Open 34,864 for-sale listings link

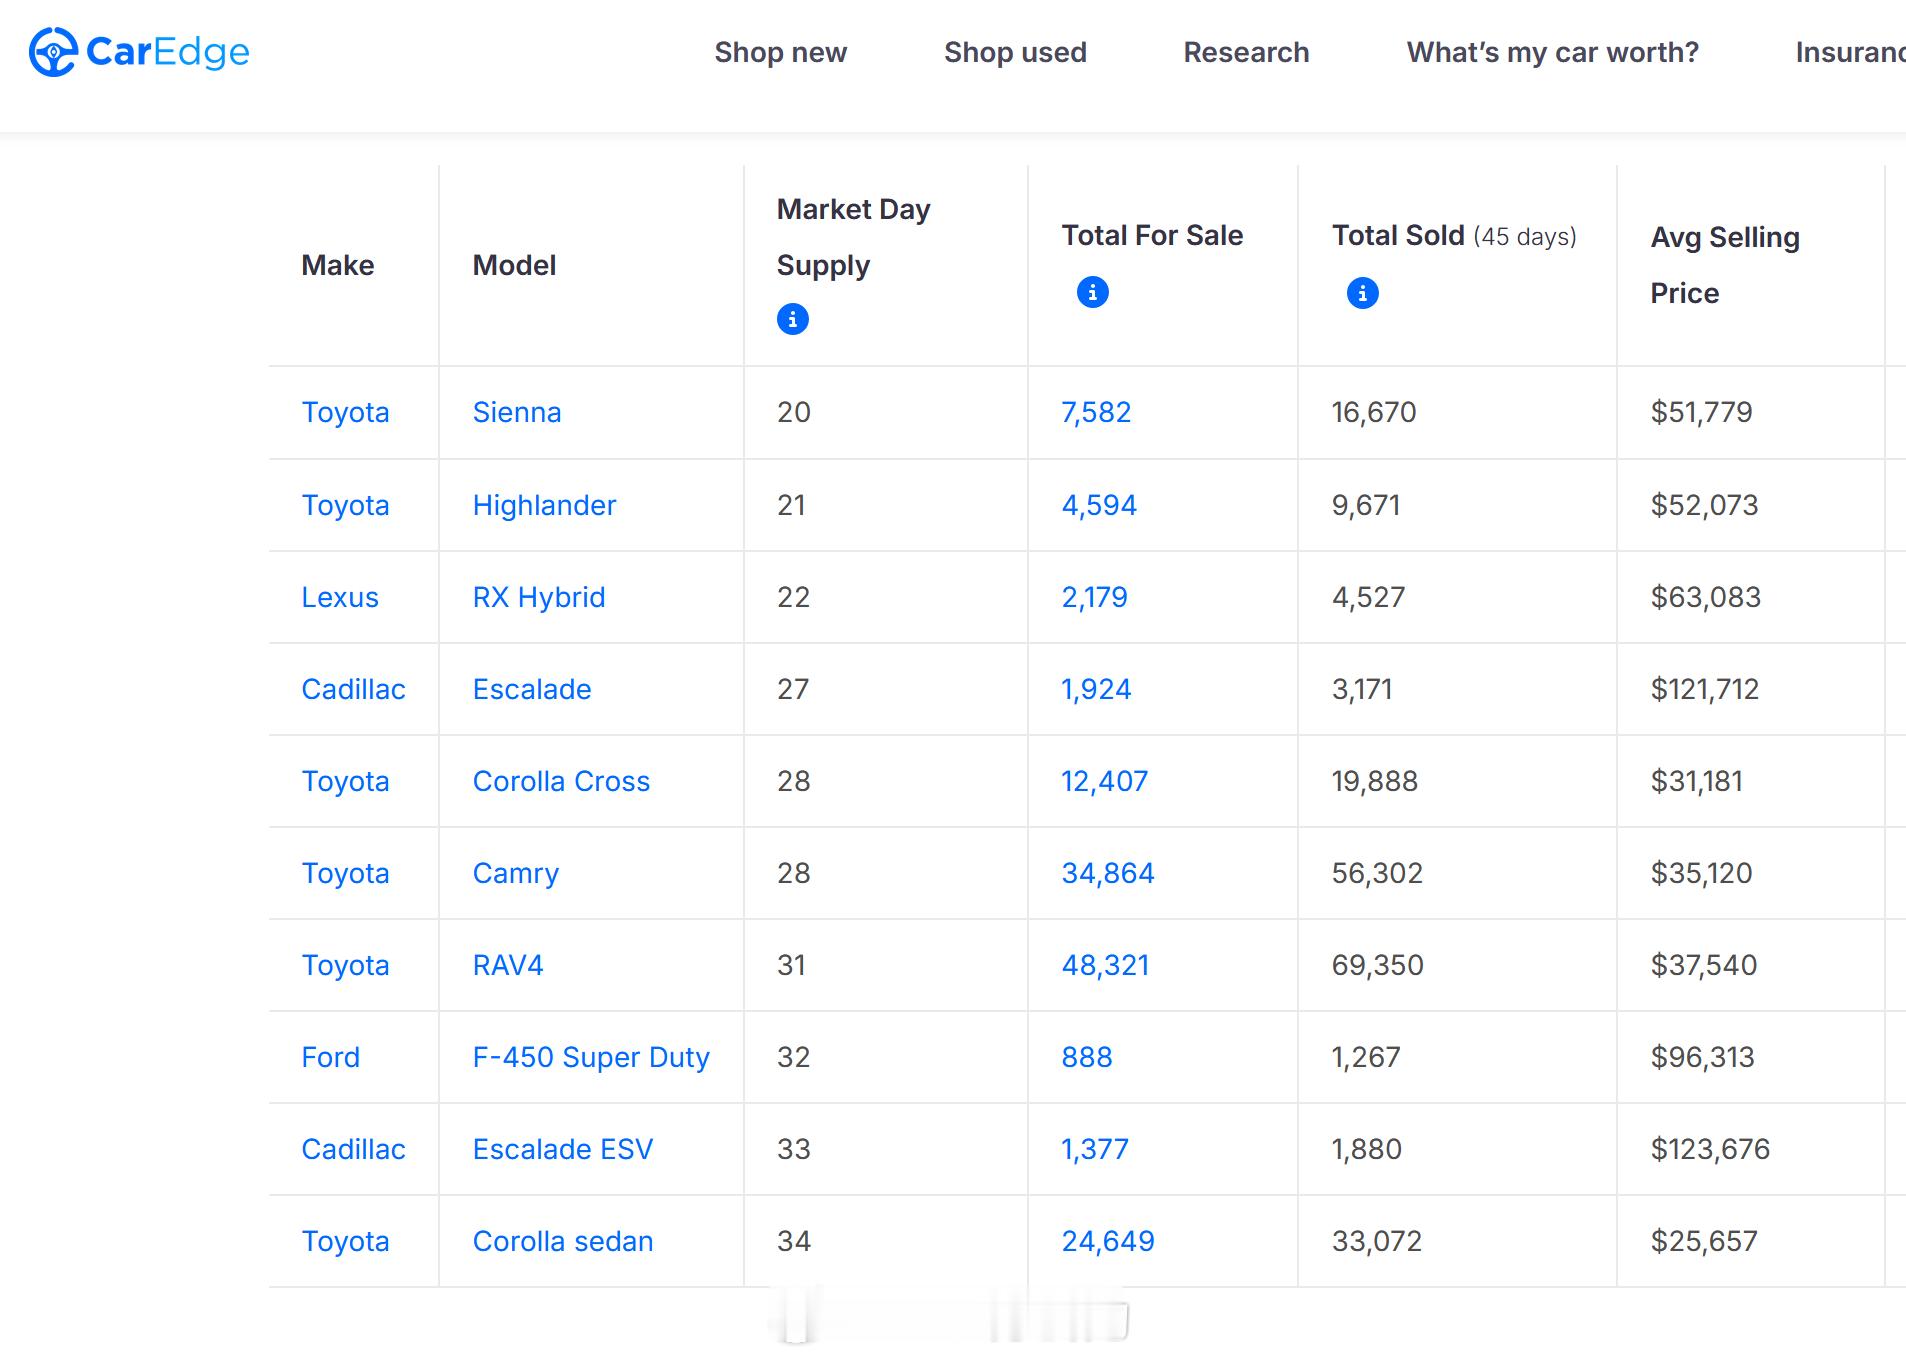[x=1108, y=873]
